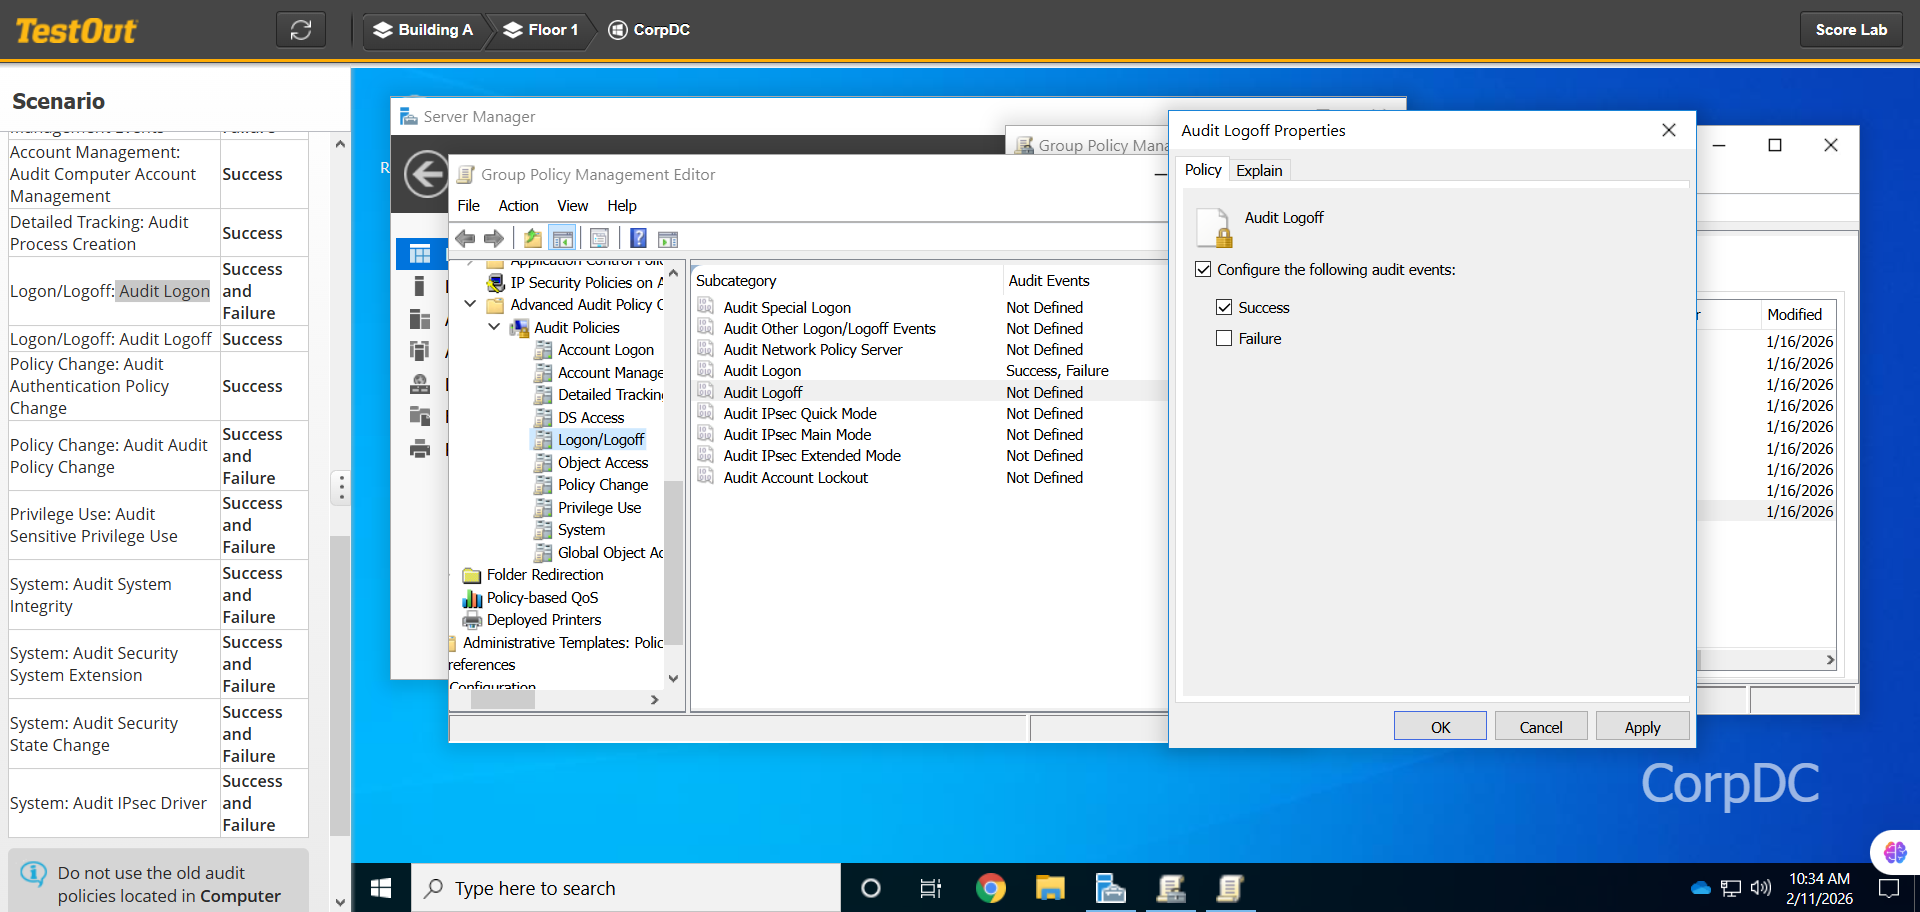Click the Score Lab button

(x=1850, y=30)
